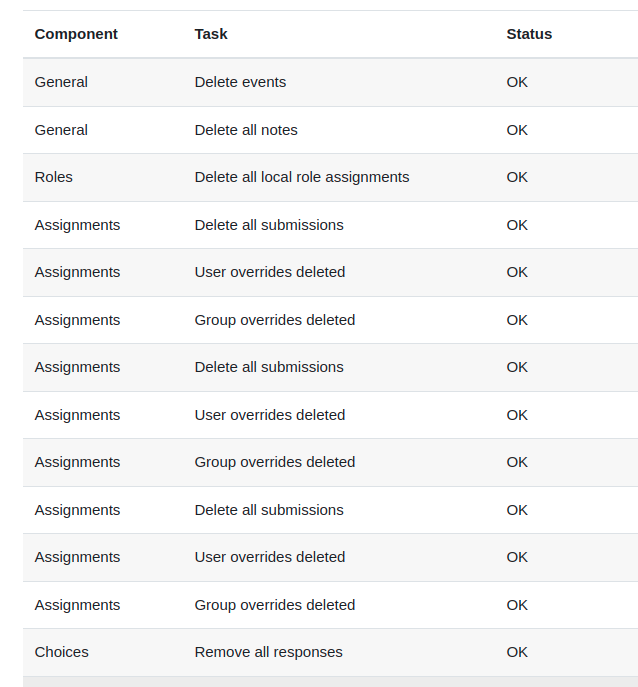Image resolution: width=638 pixels, height=687 pixels.
Task: Click the last Group overrides deleted cell
Action: (274, 605)
